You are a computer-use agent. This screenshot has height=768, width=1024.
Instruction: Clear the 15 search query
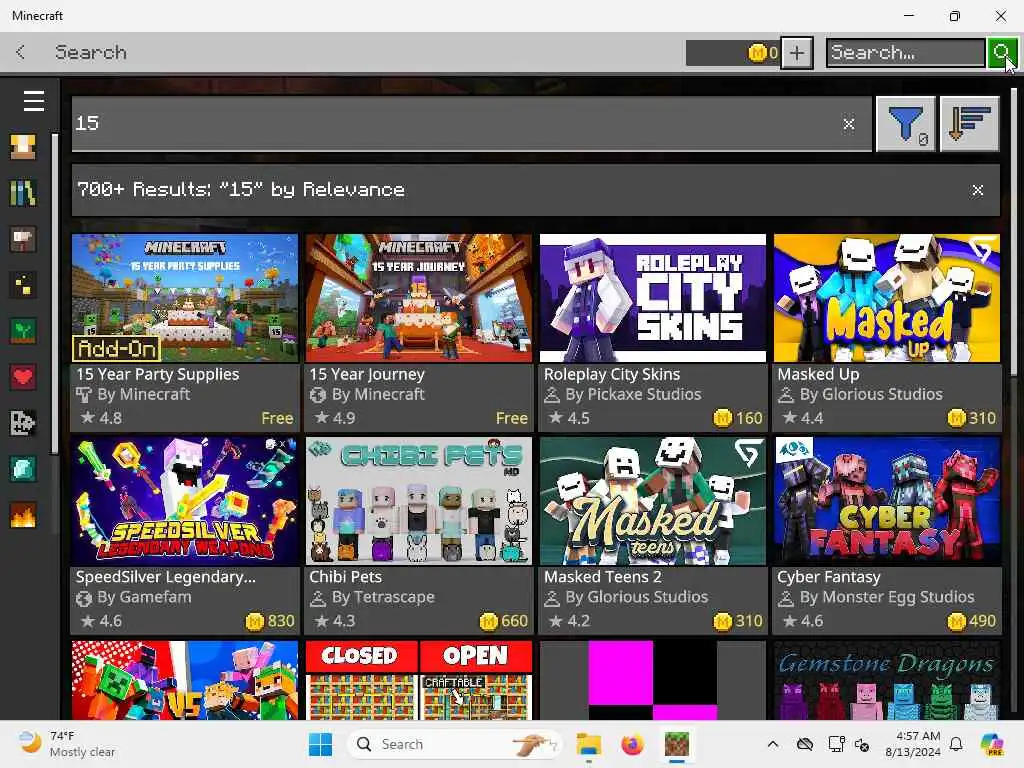click(x=848, y=123)
